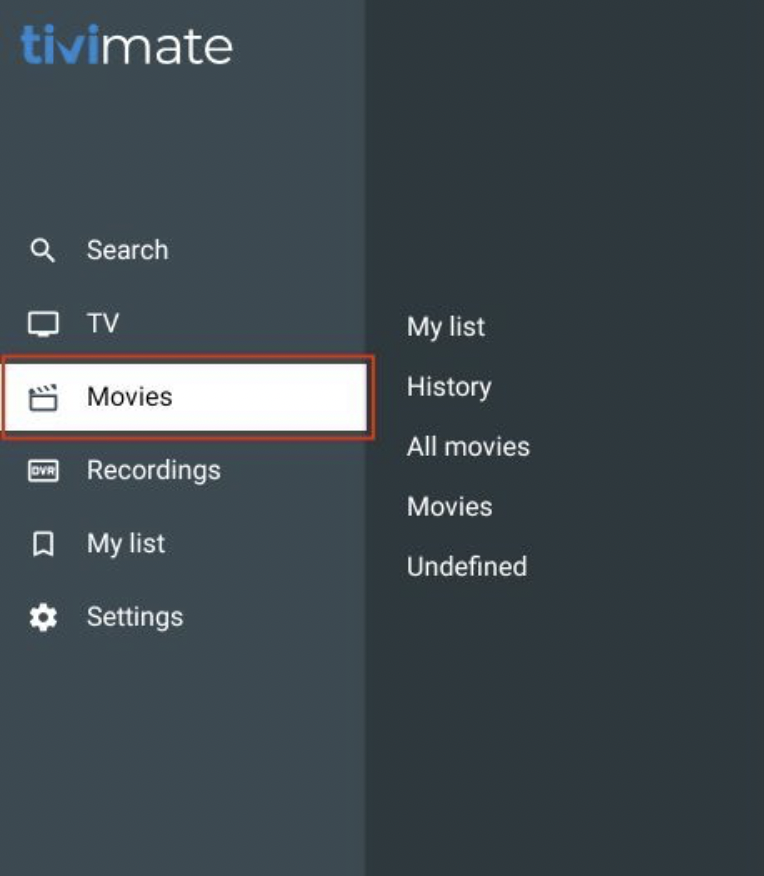
Task: Click the Movies clapperboard icon
Action: tap(42, 398)
